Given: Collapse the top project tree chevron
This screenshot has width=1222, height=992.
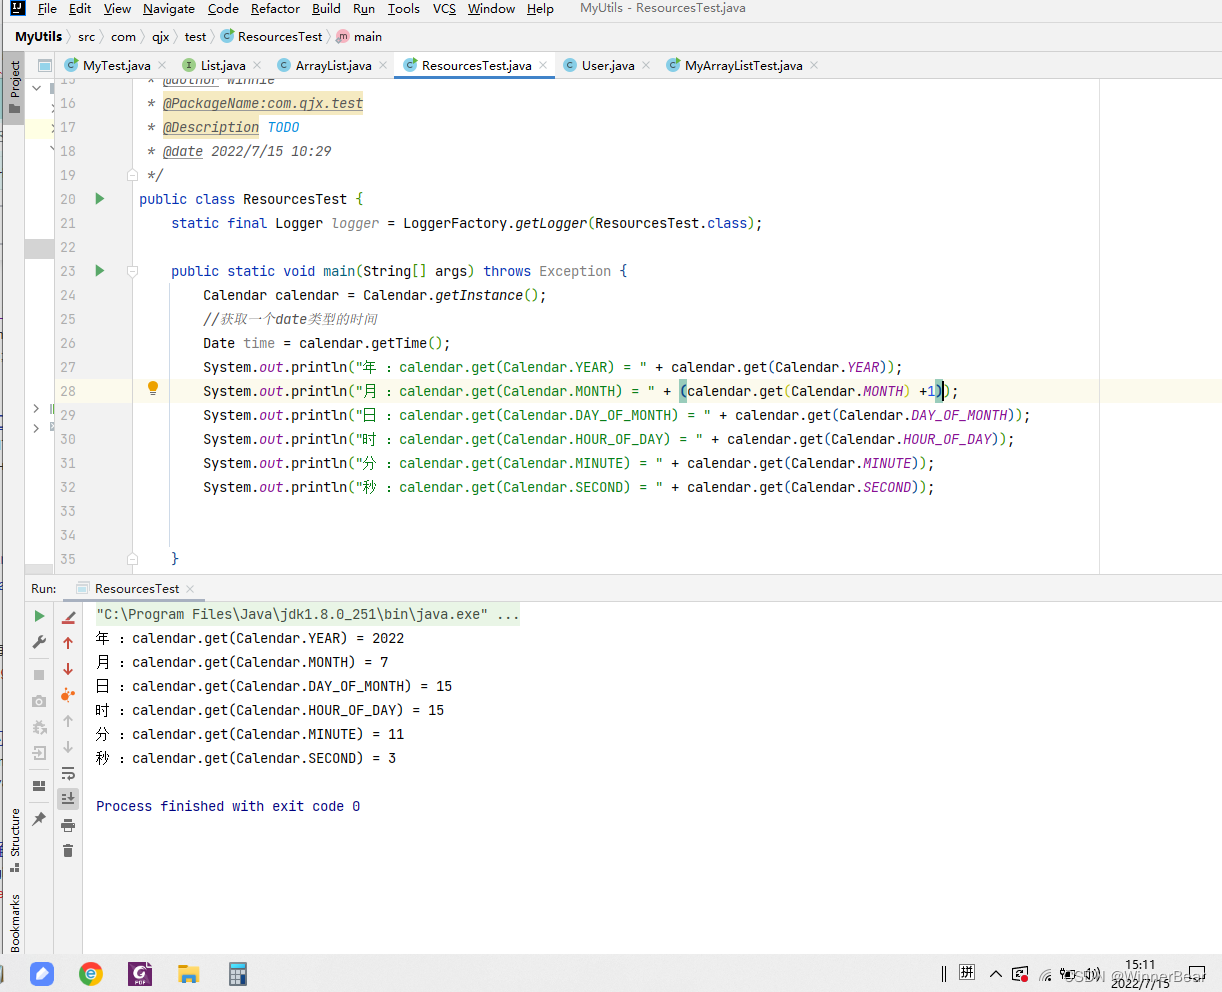Looking at the screenshot, I should coord(37,88).
